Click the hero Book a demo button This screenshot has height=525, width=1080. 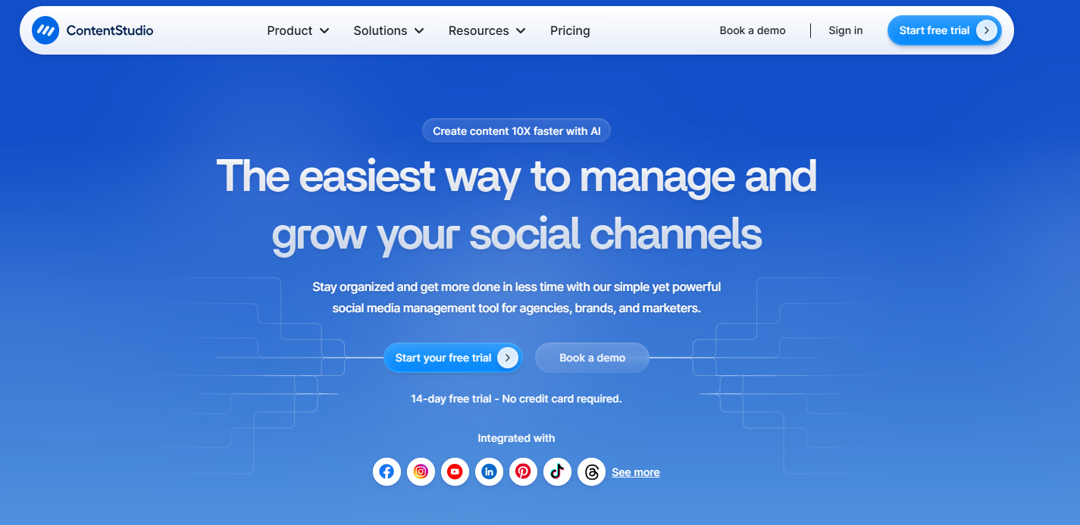(x=592, y=358)
